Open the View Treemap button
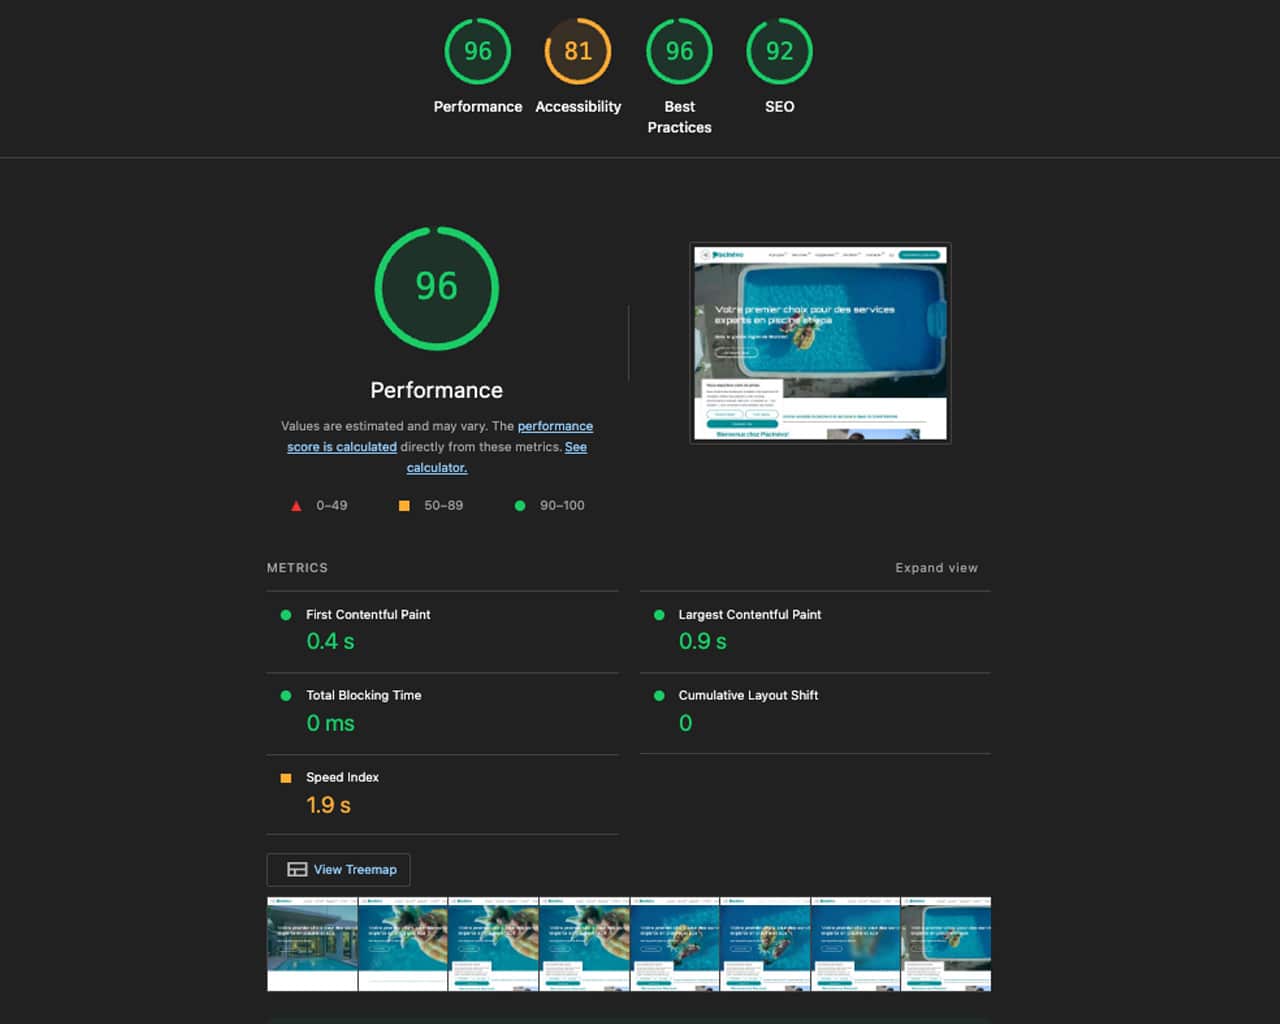 pyautogui.click(x=339, y=870)
